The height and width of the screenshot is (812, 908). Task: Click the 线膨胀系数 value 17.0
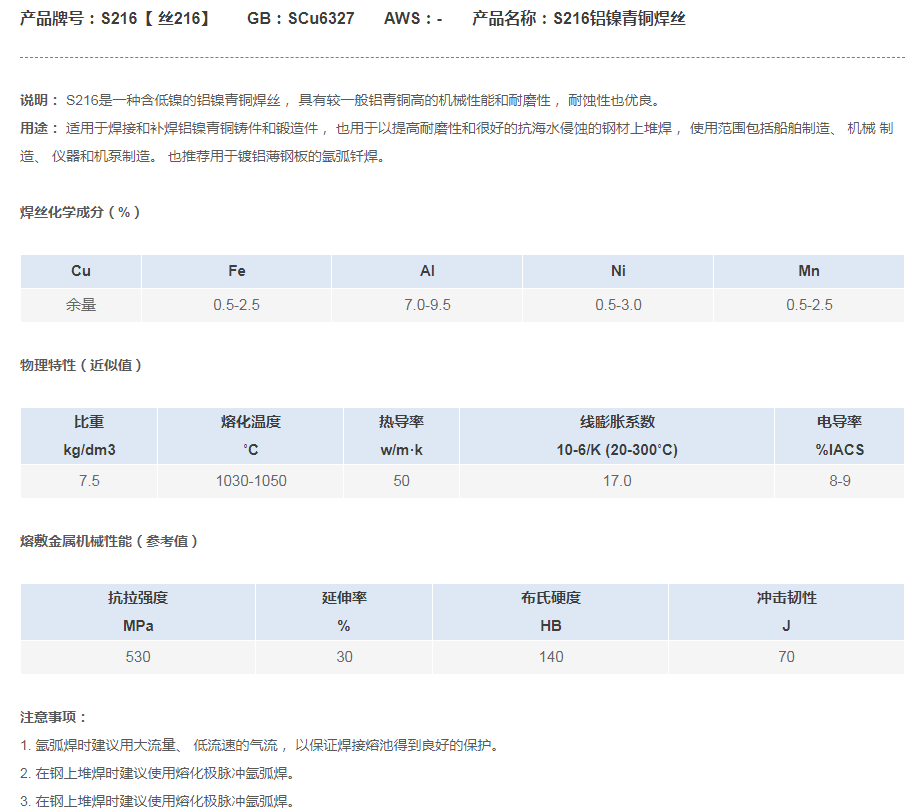pyautogui.click(x=617, y=481)
